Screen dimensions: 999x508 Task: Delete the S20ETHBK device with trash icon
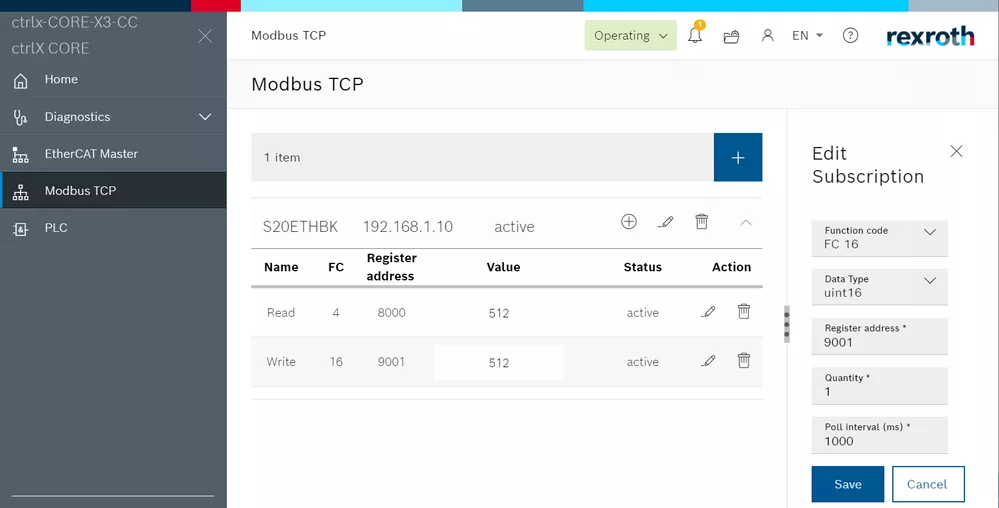702,222
